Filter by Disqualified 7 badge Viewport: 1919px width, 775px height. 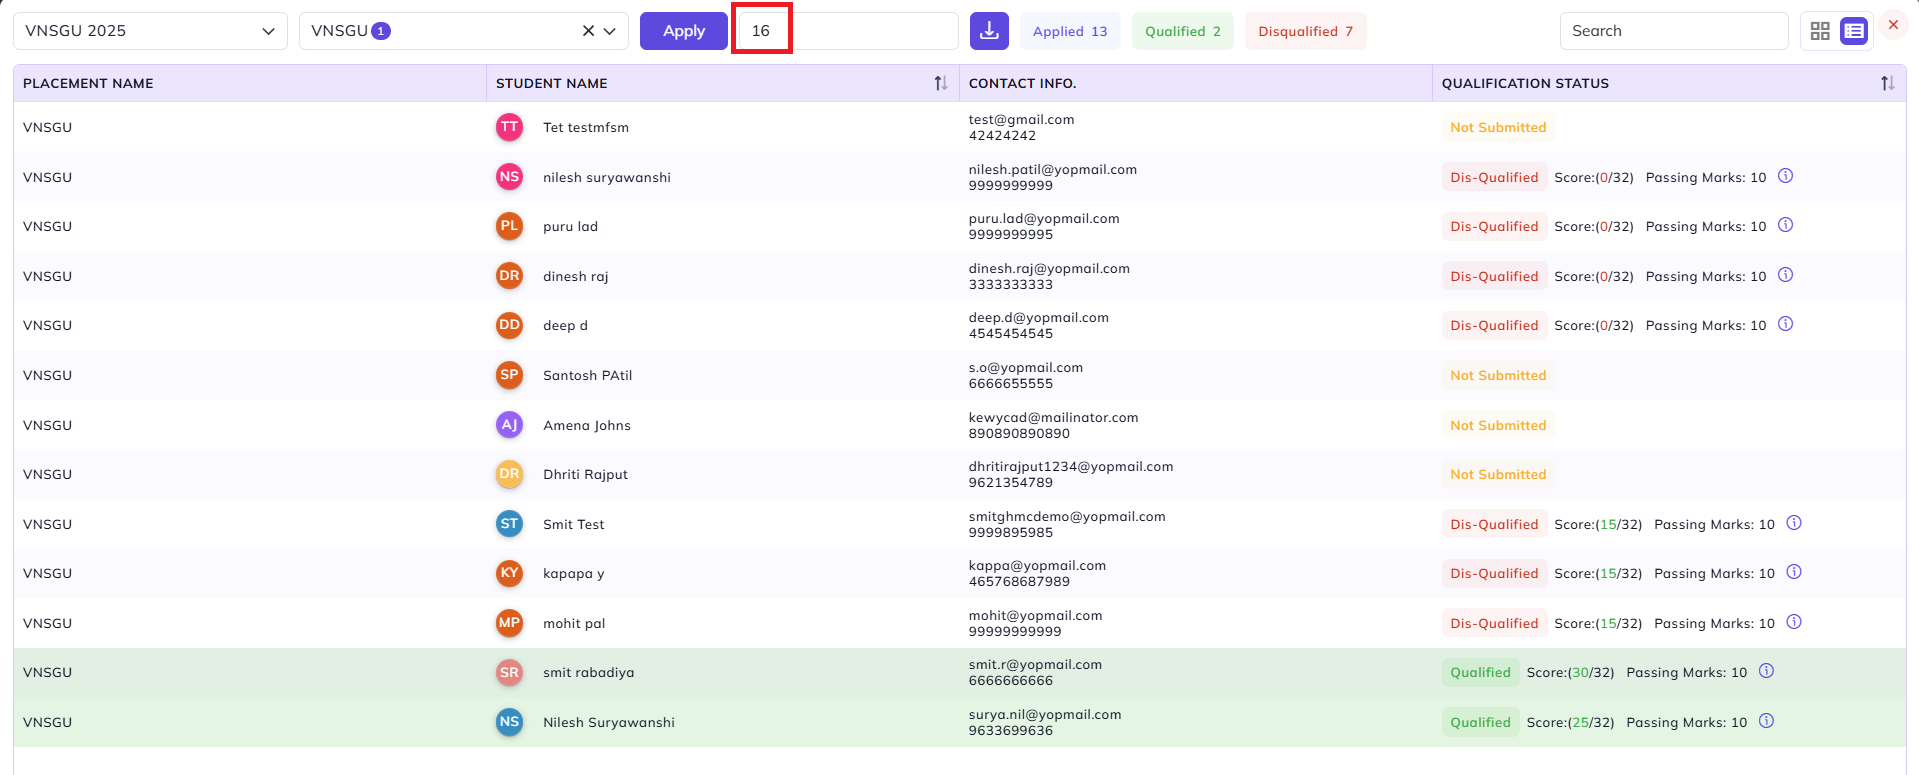pos(1306,31)
